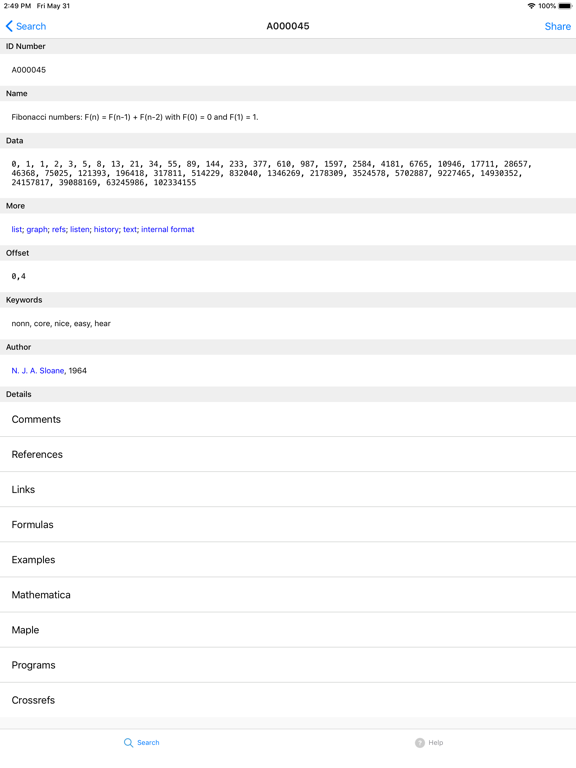Tap the A000045 ID number value

tap(29, 70)
